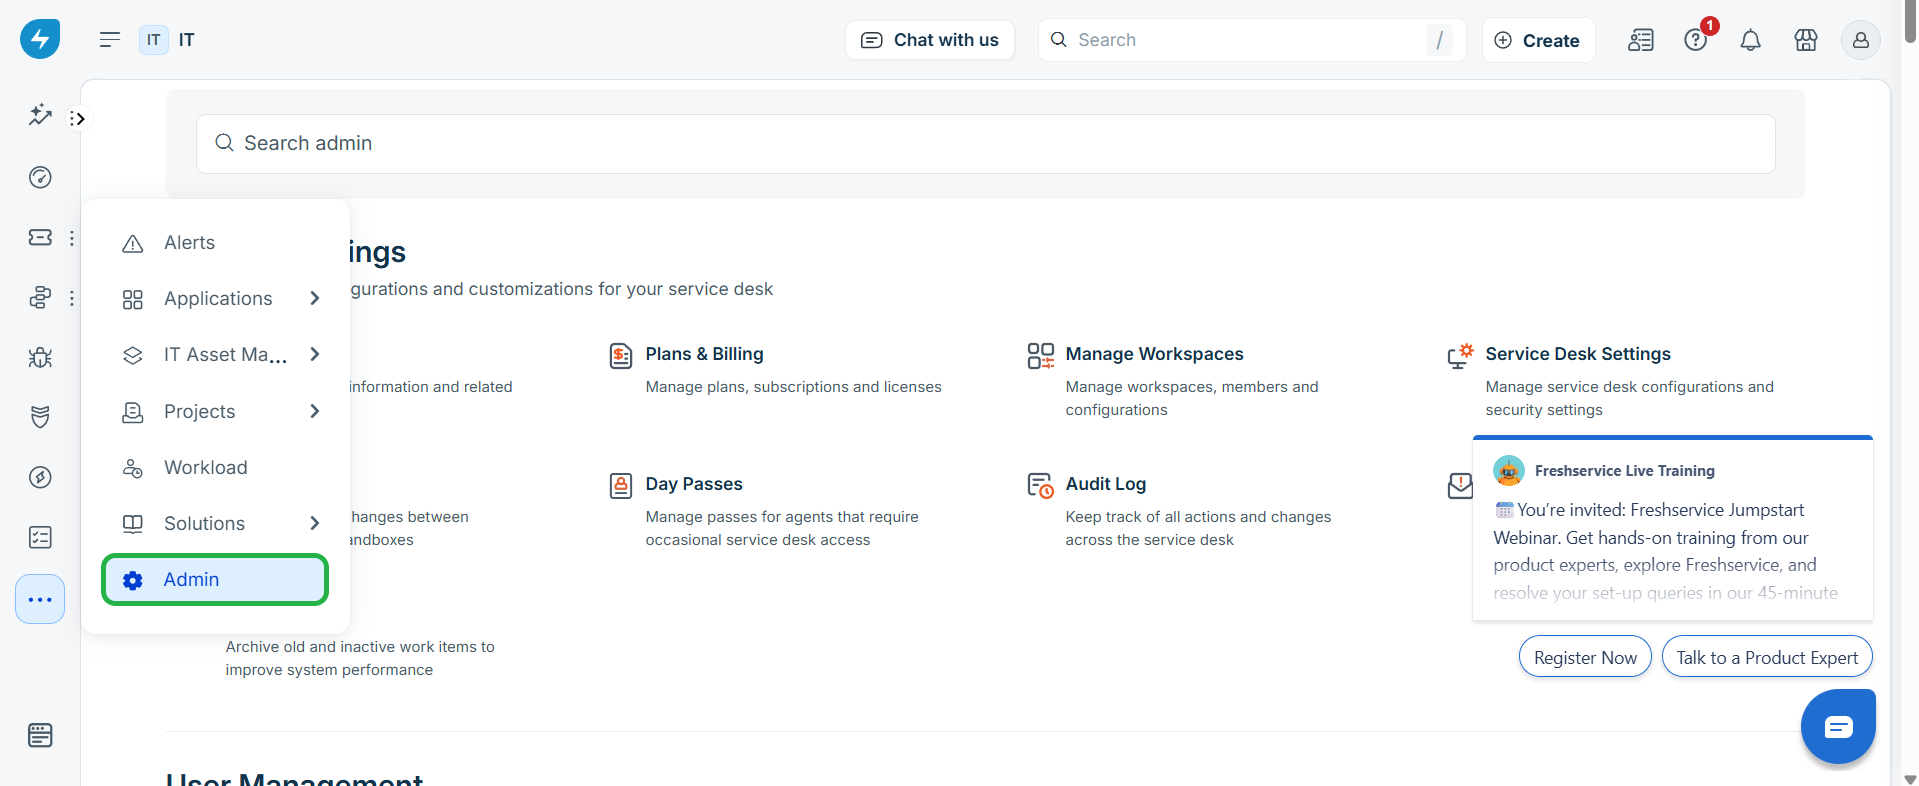
Task: Open the Tickets icon in sidebar
Action: 40,237
